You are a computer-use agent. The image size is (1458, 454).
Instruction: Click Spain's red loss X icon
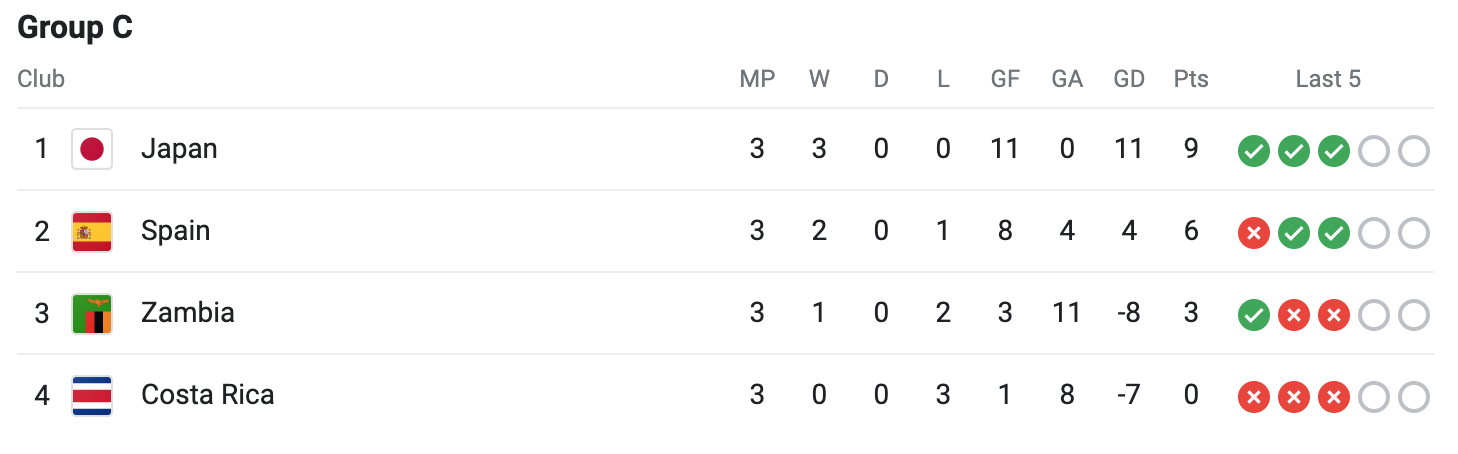pyautogui.click(x=1253, y=234)
